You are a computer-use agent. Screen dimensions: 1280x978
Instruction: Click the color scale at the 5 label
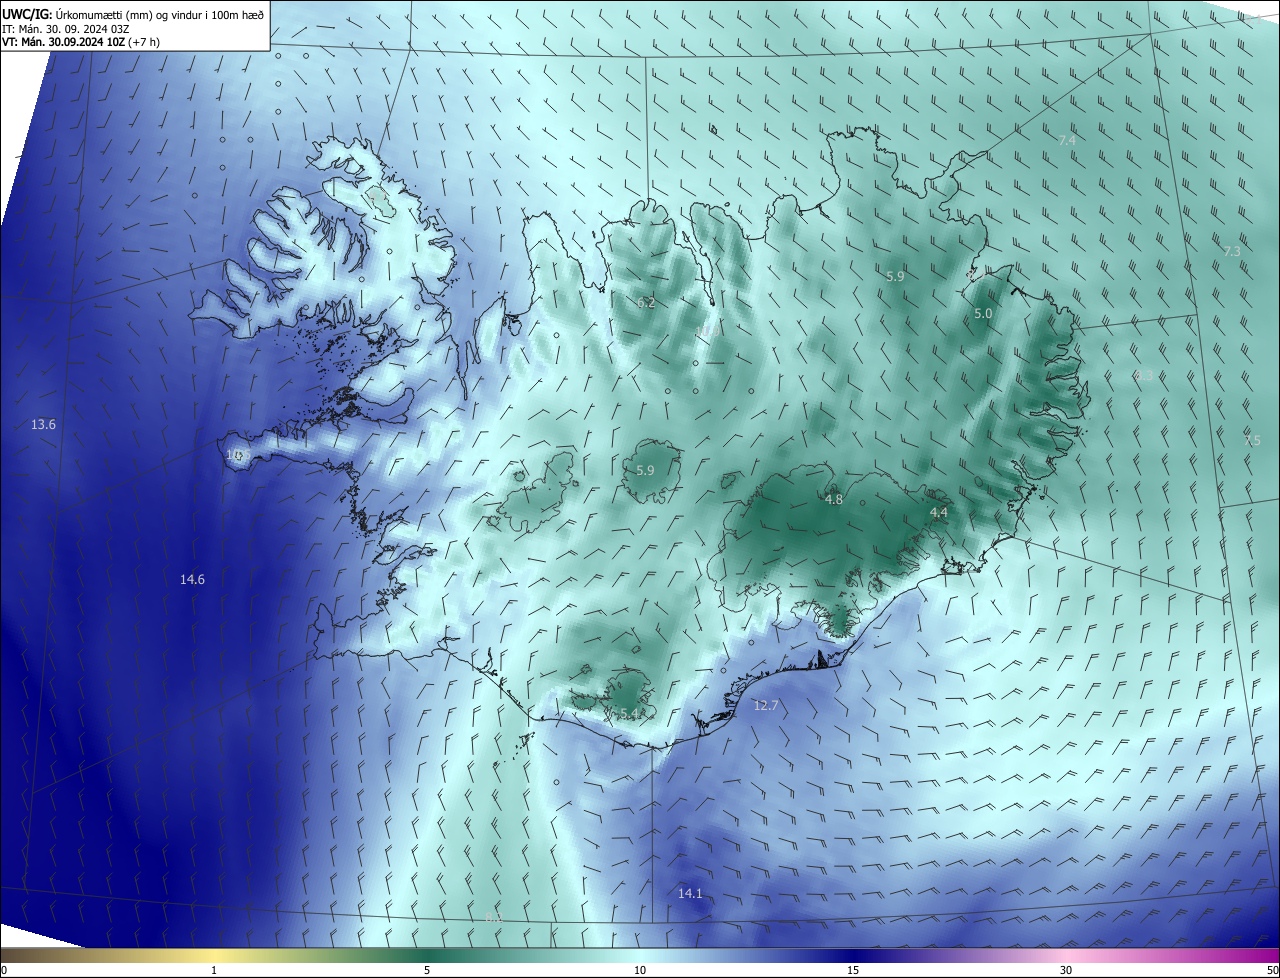[427, 970]
